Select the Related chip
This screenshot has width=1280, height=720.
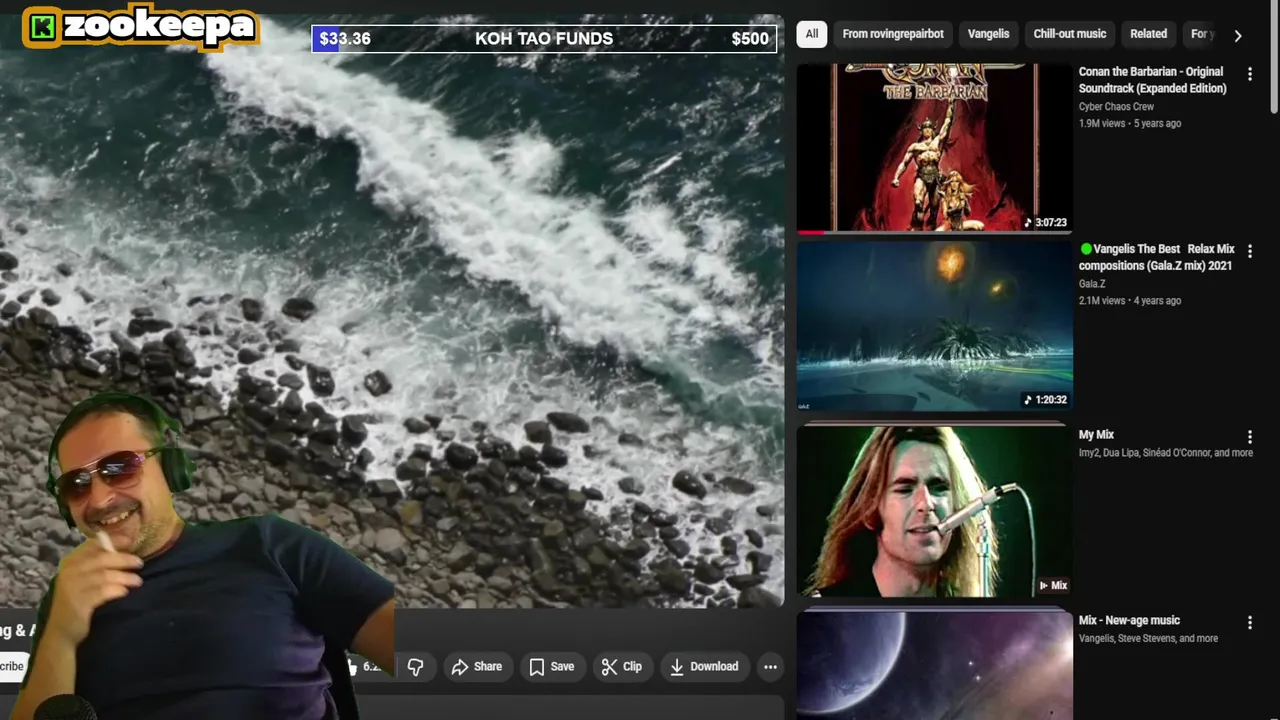point(1148,34)
